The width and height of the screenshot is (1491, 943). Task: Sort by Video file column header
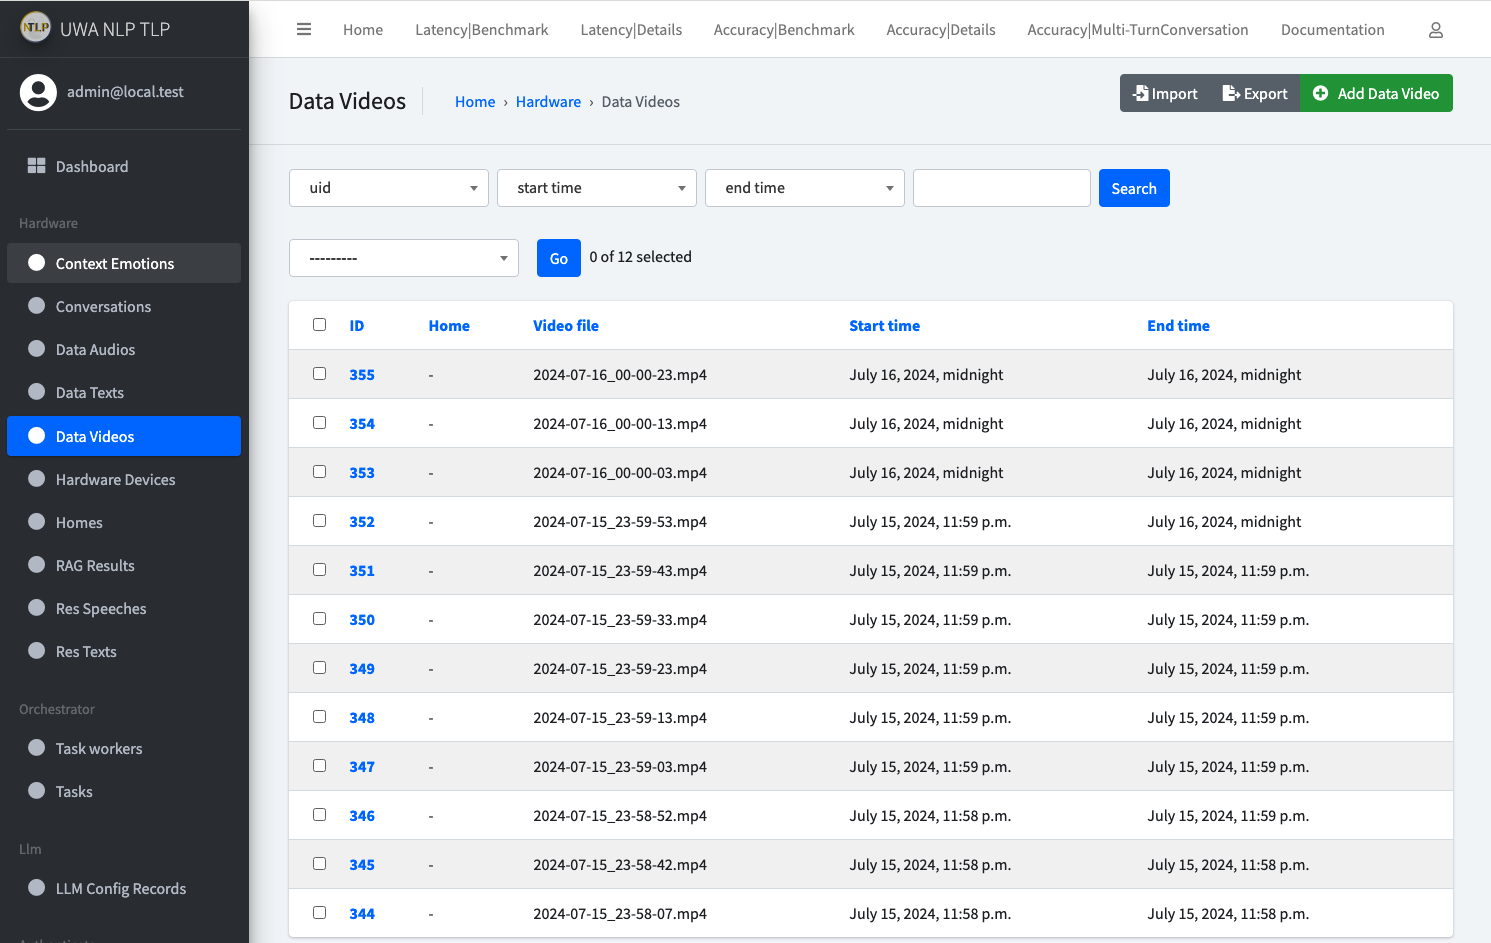click(x=566, y=326)
